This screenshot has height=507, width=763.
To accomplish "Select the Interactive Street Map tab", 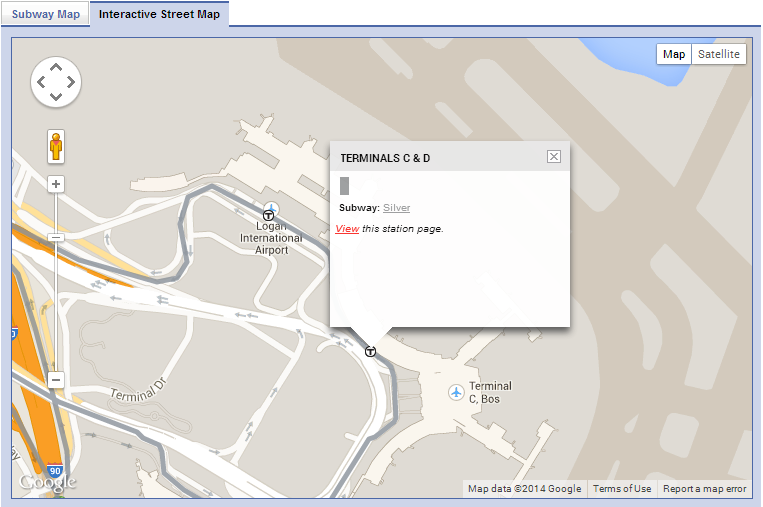I will point(159,14).
